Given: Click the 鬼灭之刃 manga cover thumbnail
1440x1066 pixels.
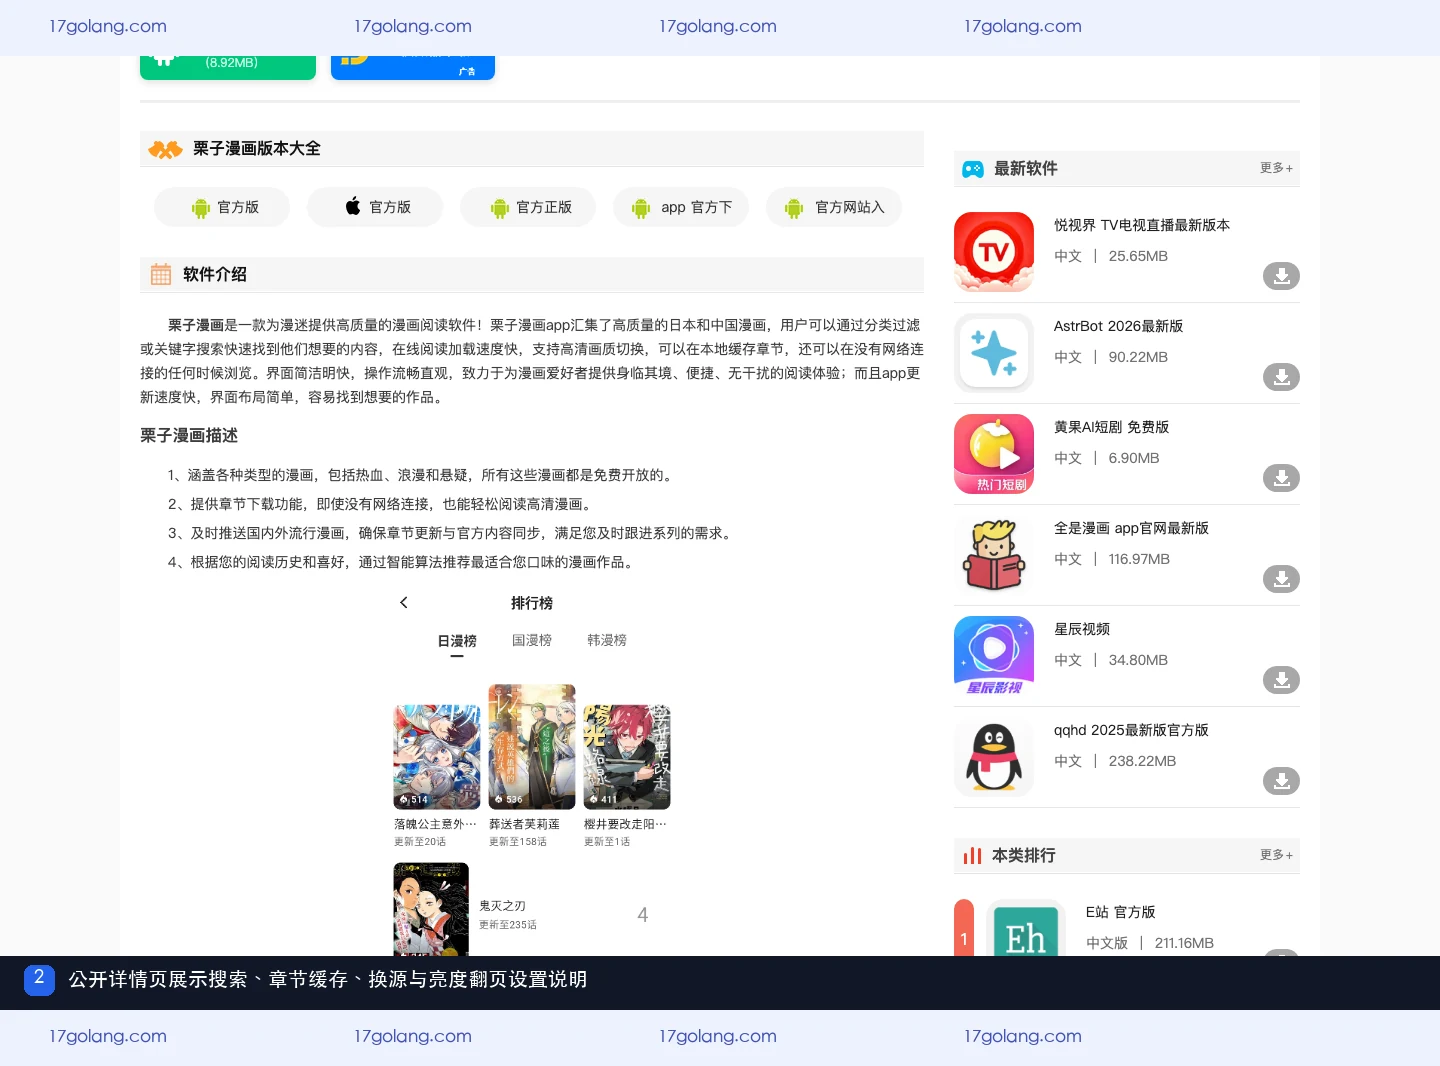Looking at the screenshot, I should coord(431,909).
